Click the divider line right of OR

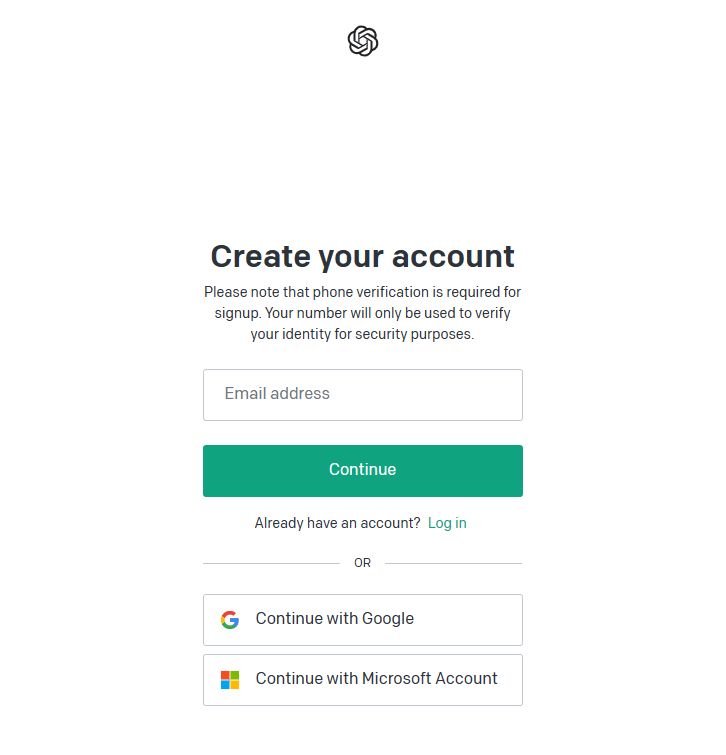click(453, 563)
